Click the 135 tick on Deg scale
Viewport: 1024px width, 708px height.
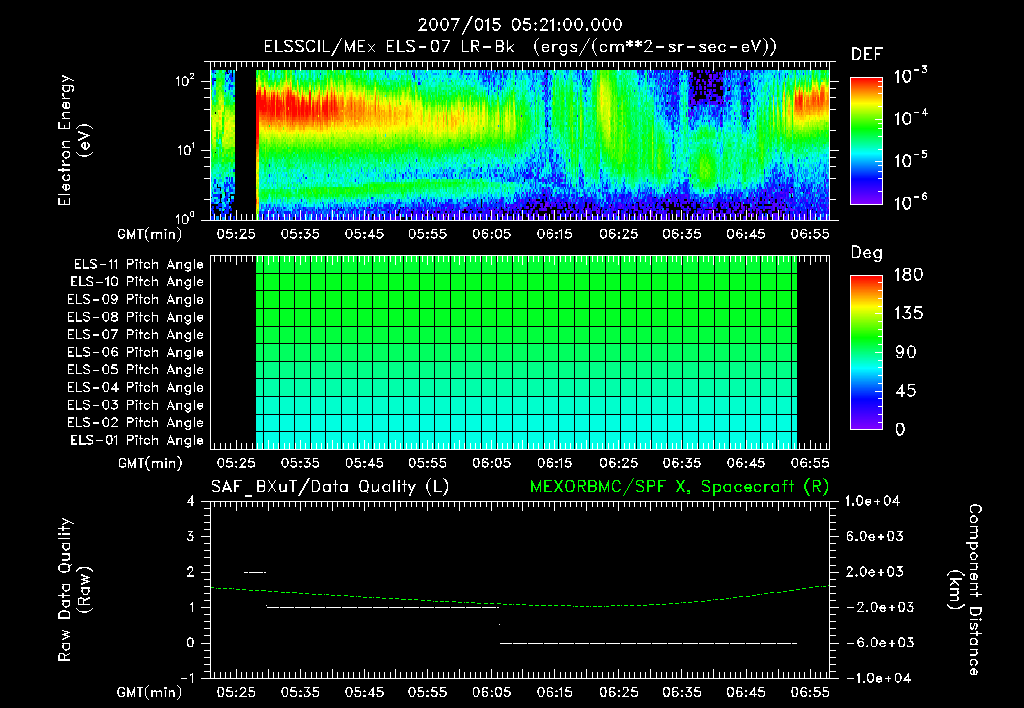pyautogui.click(x=908, y=314)
